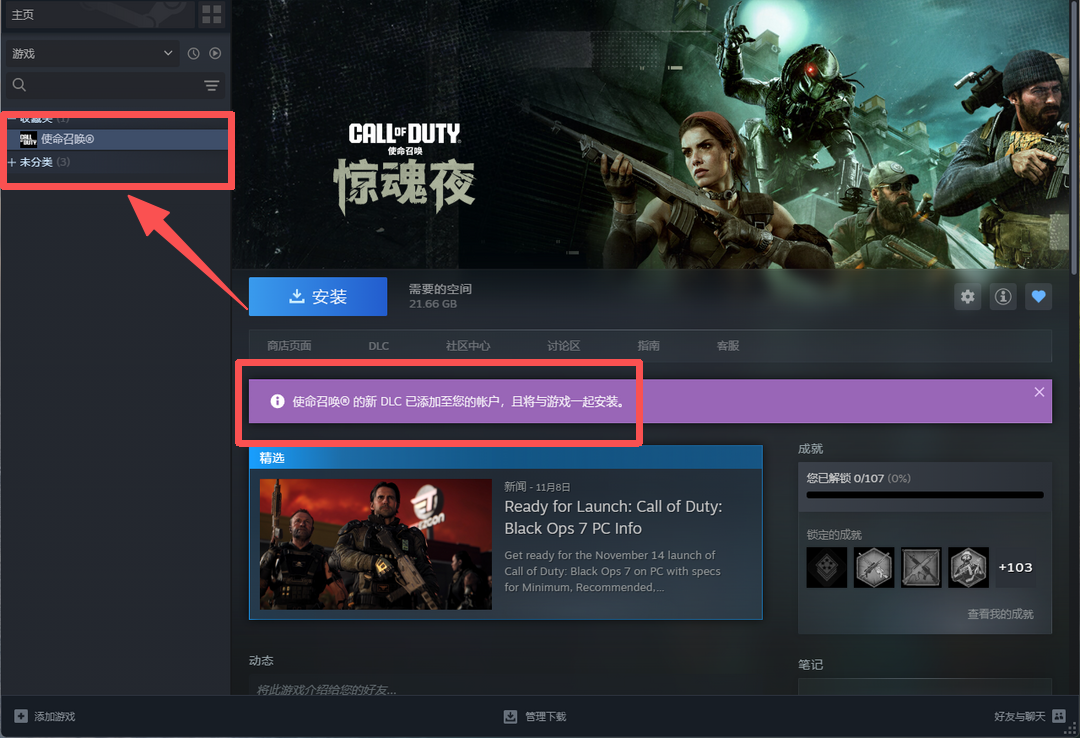Toggle the ready-to-play filter icon
Screen dimensions: 1080x738
point(215,54)
